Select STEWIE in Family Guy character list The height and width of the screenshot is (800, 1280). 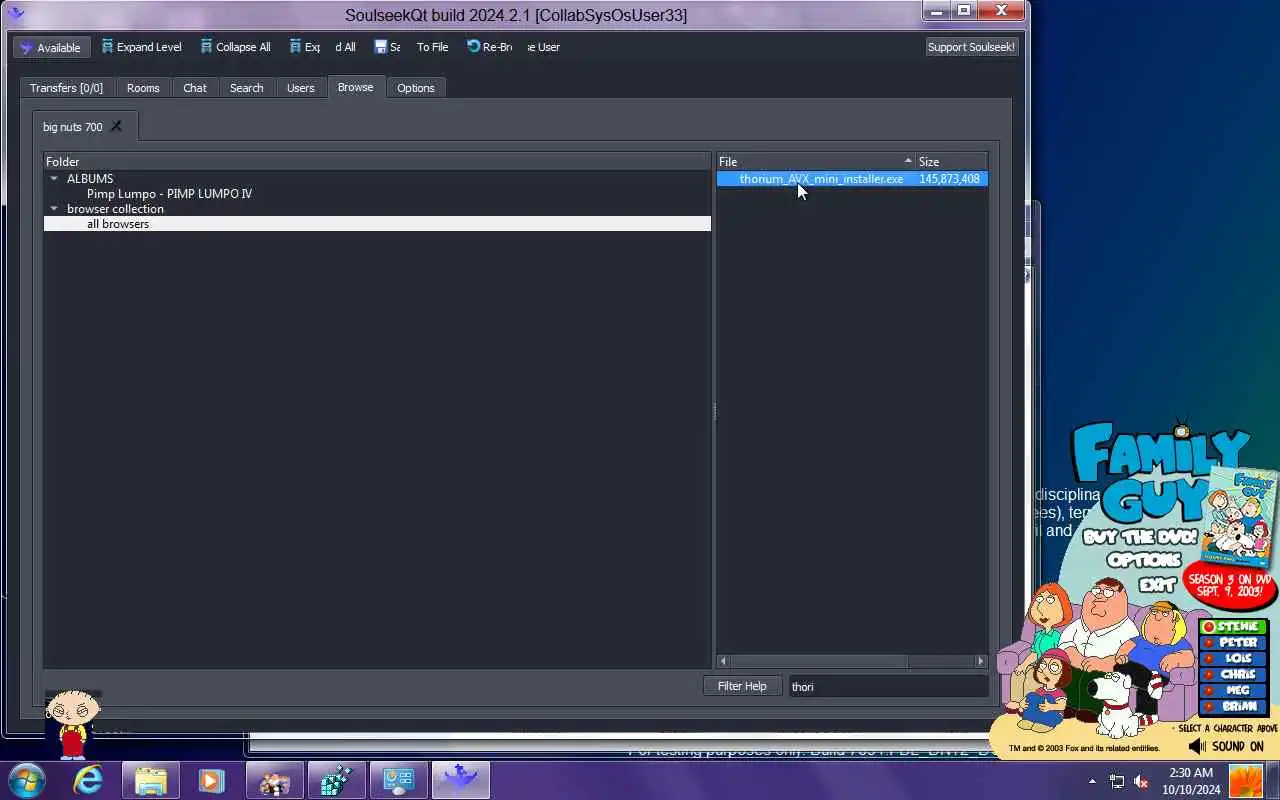1232,627
